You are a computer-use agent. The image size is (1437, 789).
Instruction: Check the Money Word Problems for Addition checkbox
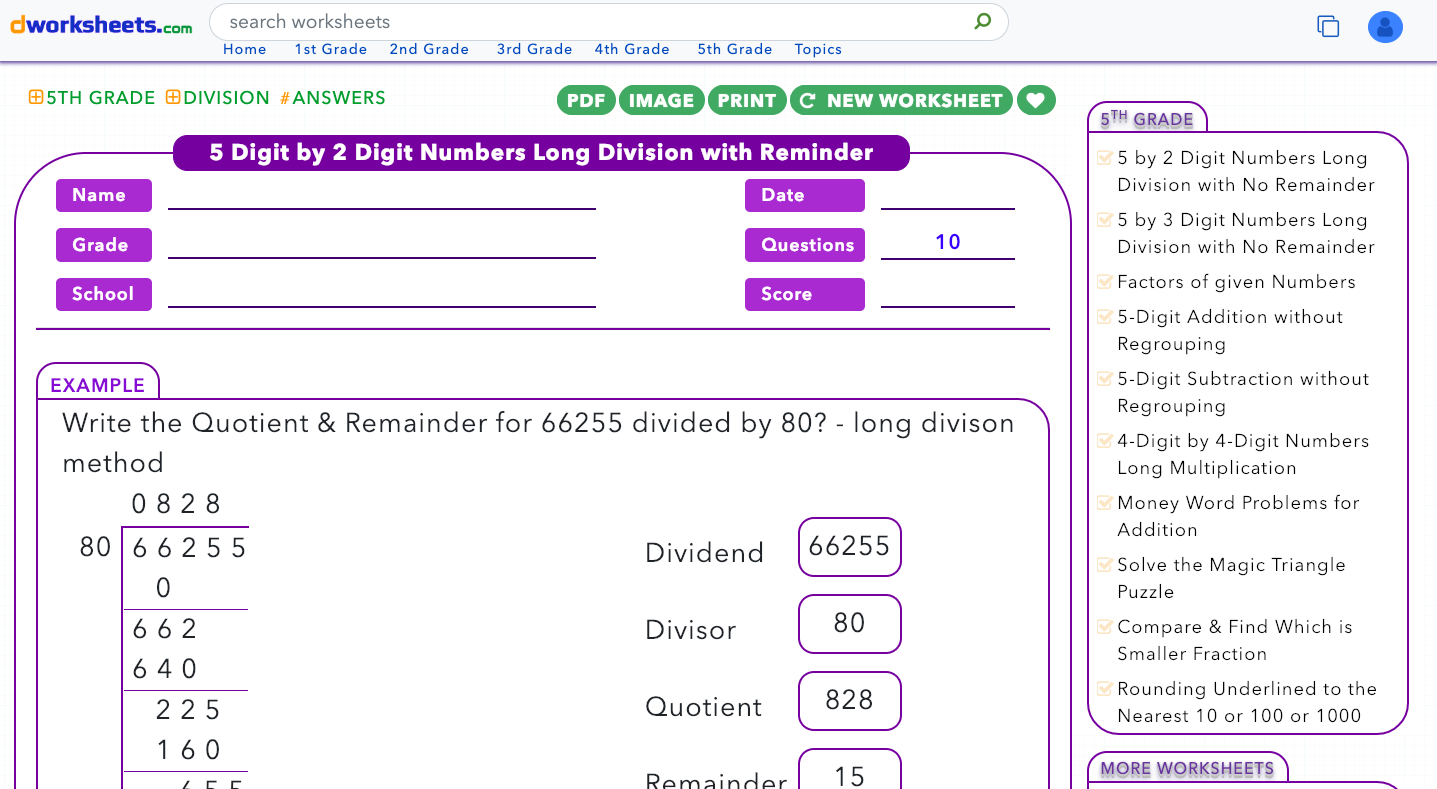tap(1105, 502)
